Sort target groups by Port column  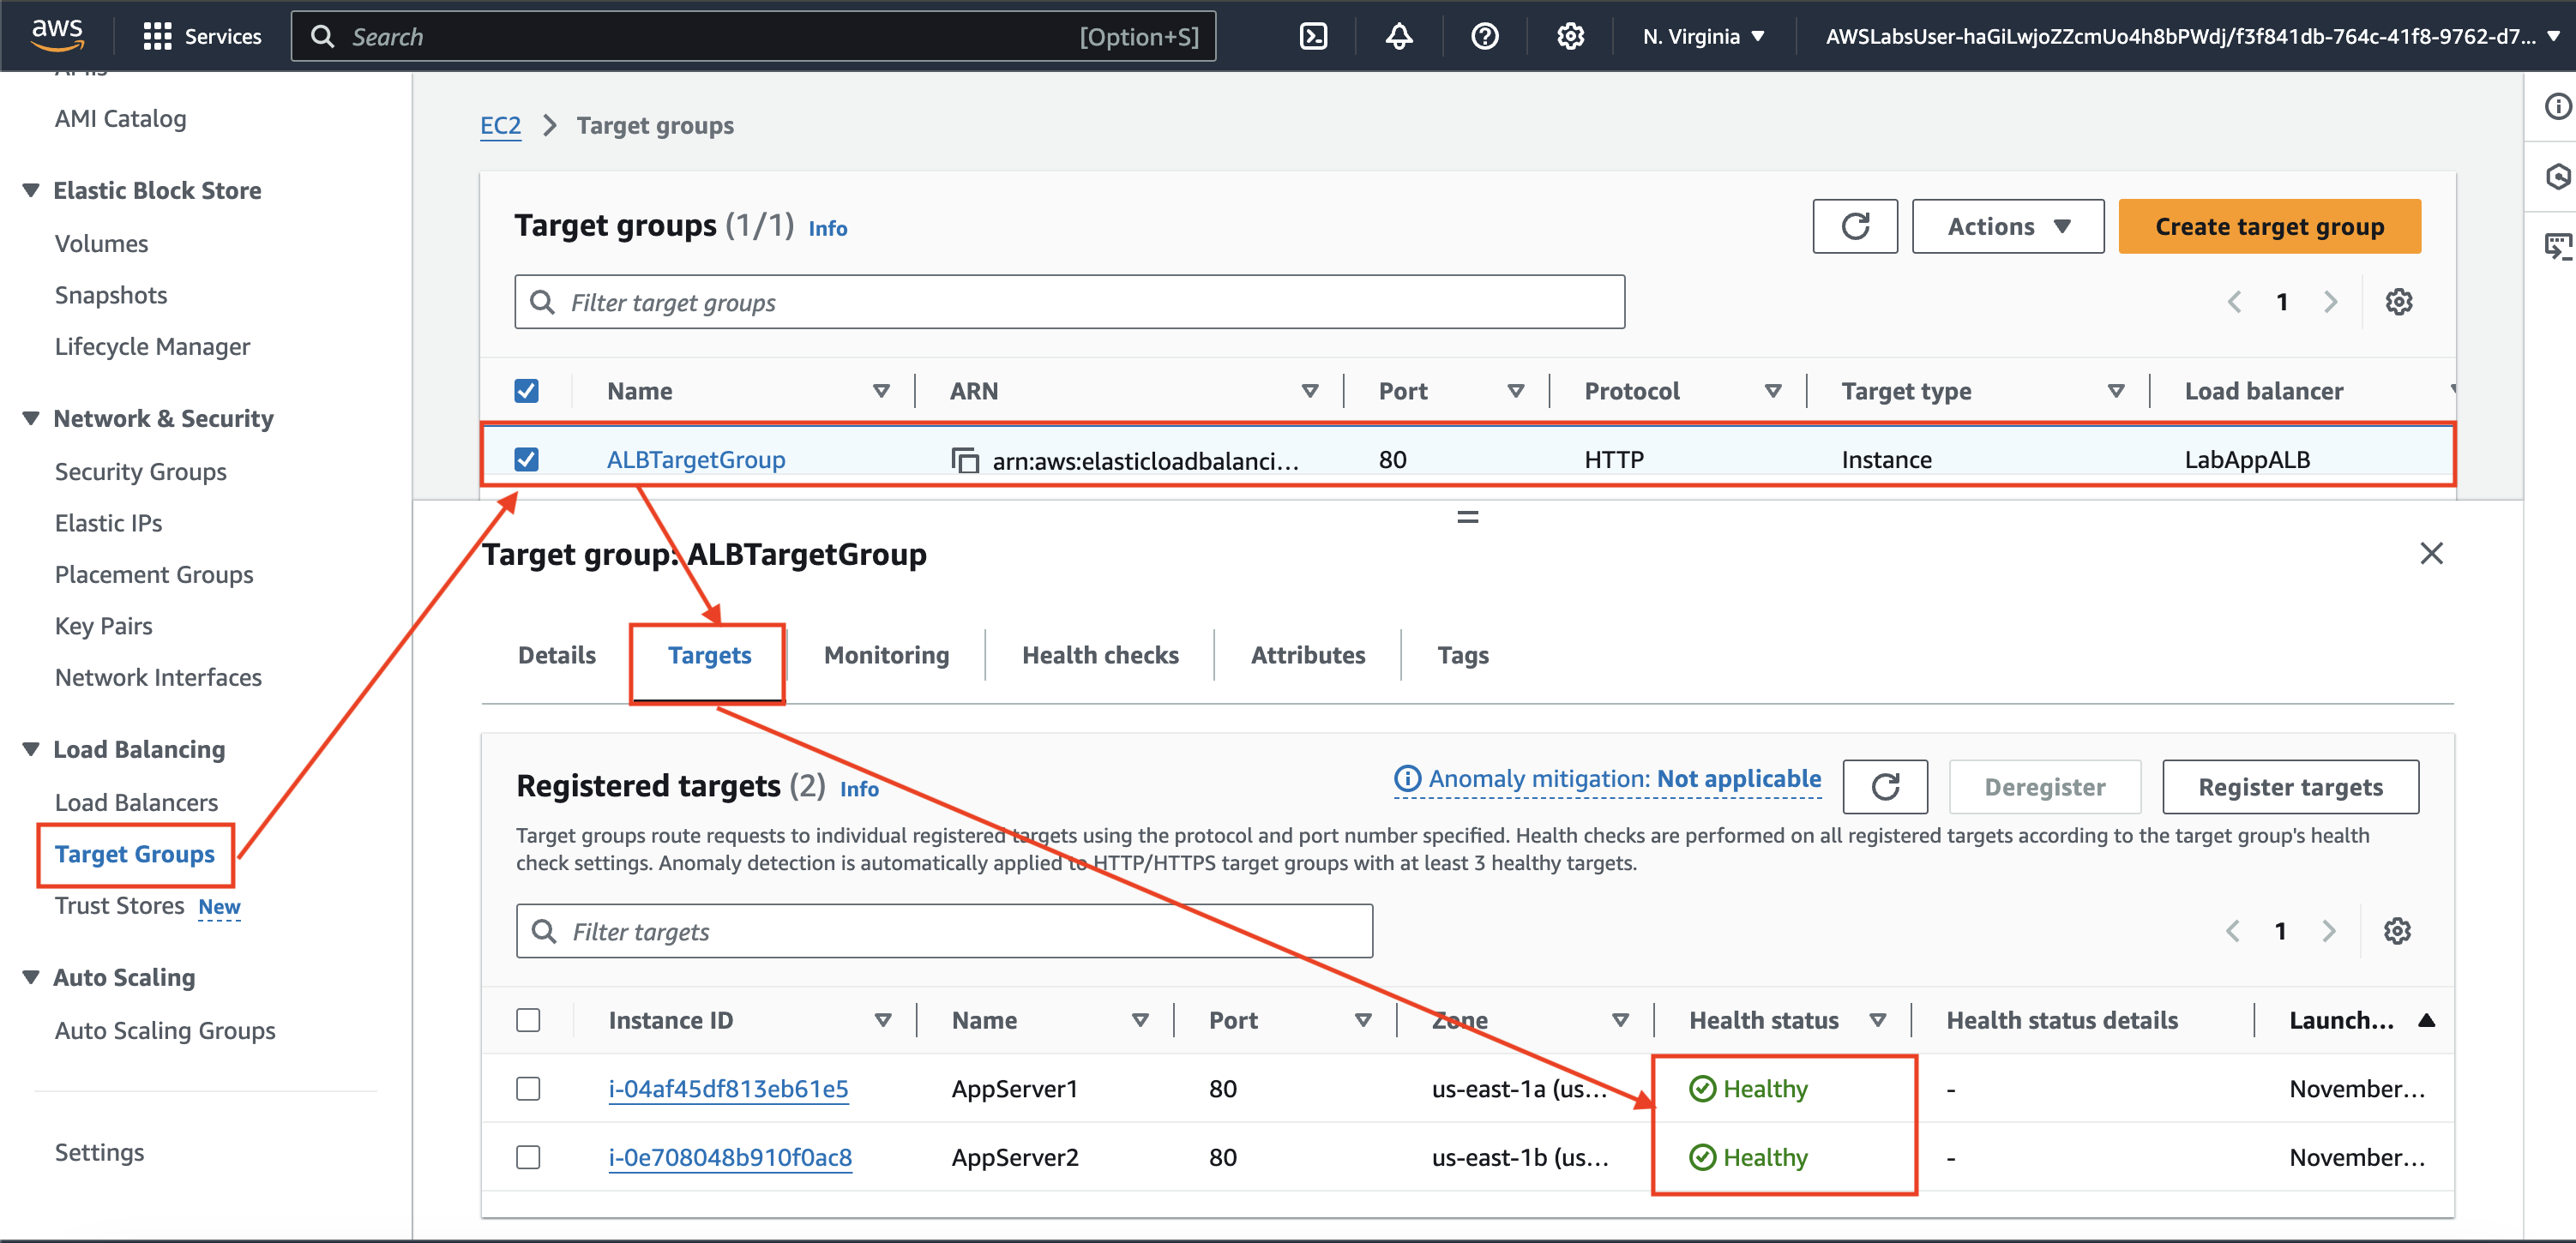coord(1515,391)
